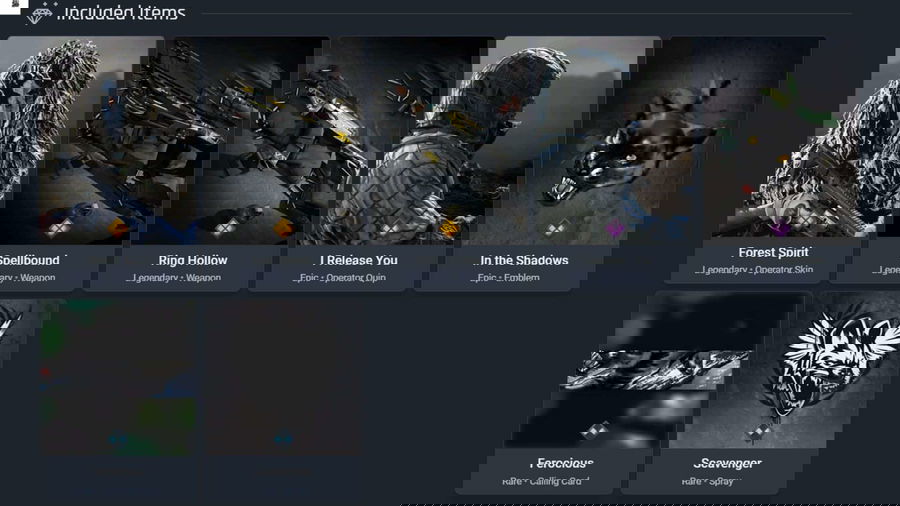Click the In the Shadows title
Image resolution: width=900 pixels, height=506 pixels.
click(524, 260)
